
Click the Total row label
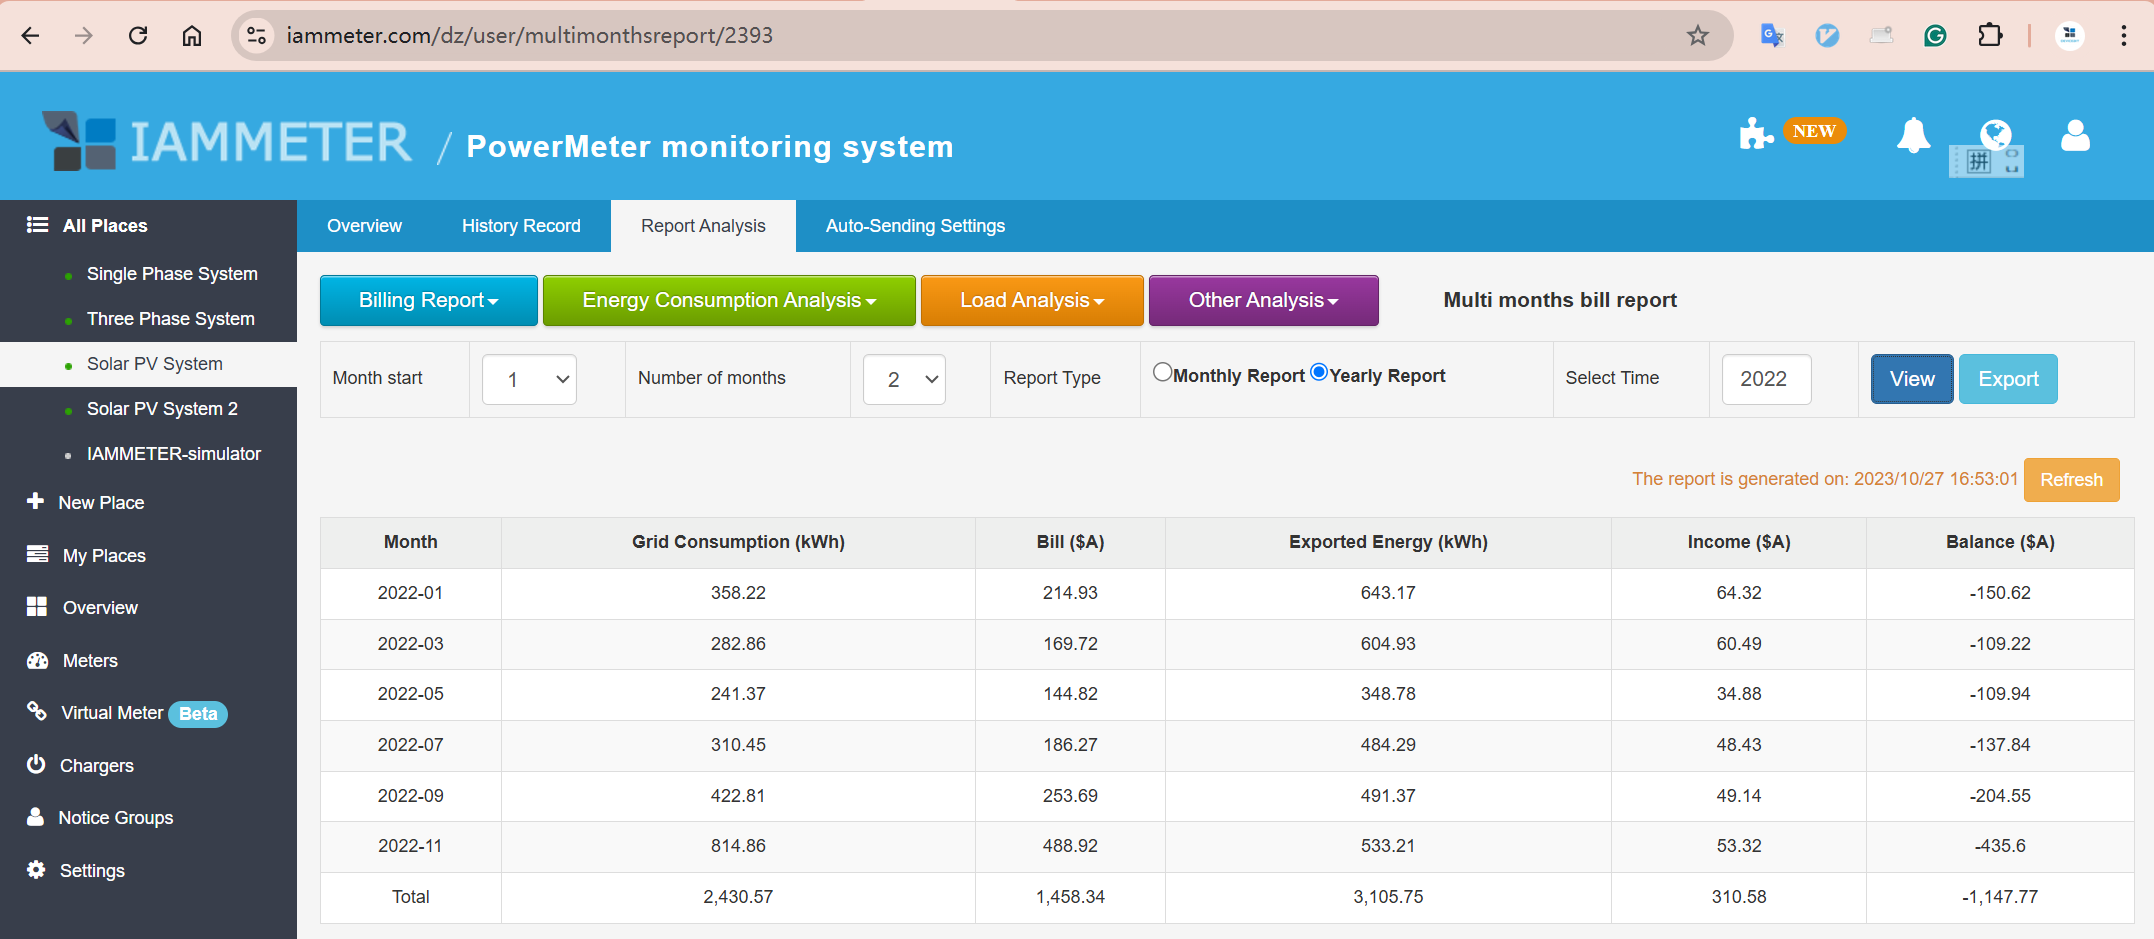tap(410, 897)
